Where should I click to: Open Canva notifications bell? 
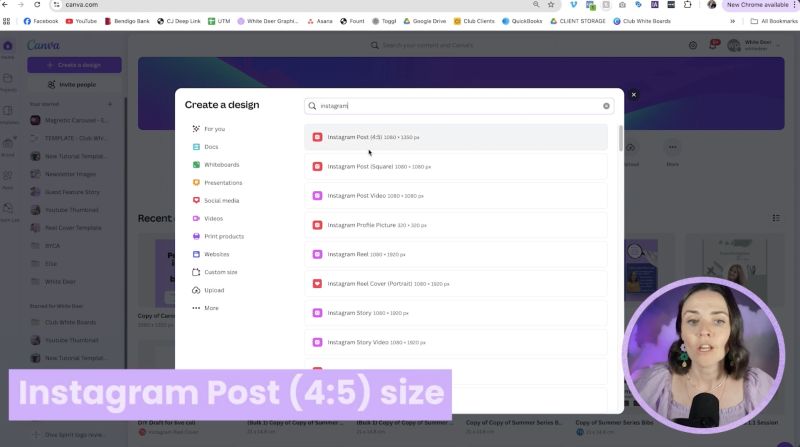click(x=713, y=45)
